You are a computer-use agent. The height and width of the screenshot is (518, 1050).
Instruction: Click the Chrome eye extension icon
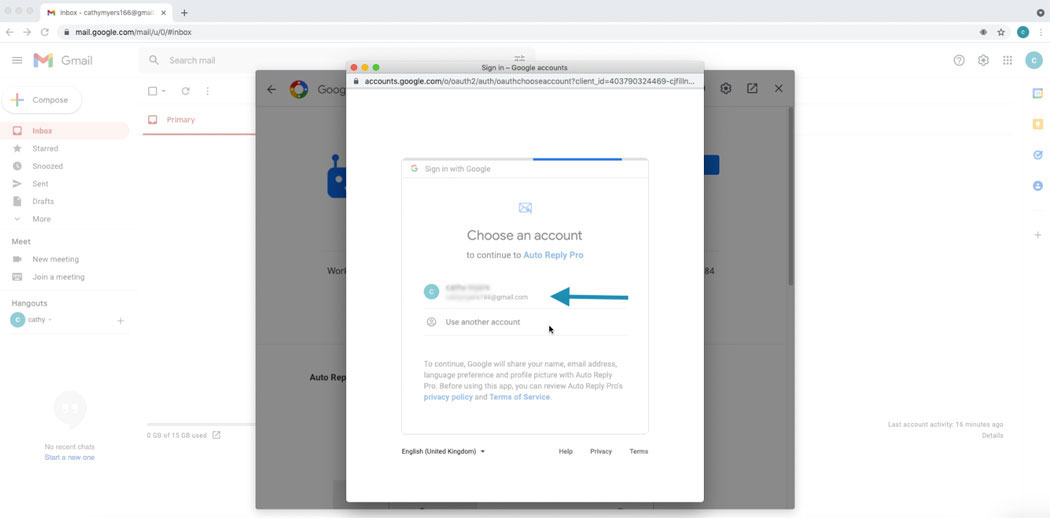coord(982,31)
